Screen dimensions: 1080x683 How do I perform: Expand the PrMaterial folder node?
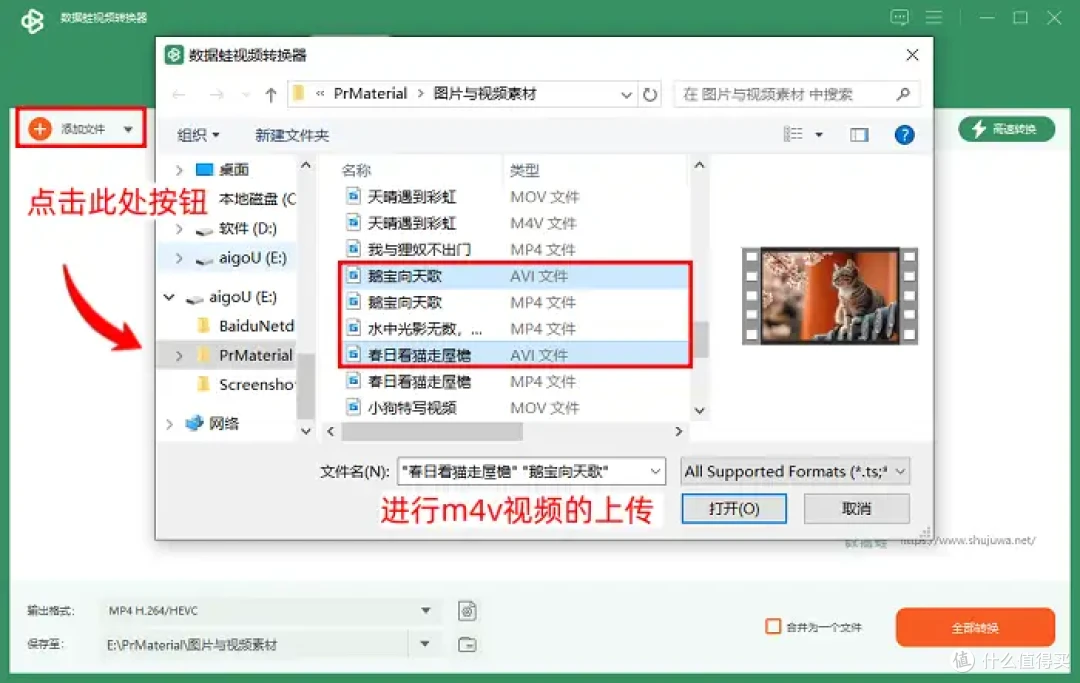tap(179, 356)
